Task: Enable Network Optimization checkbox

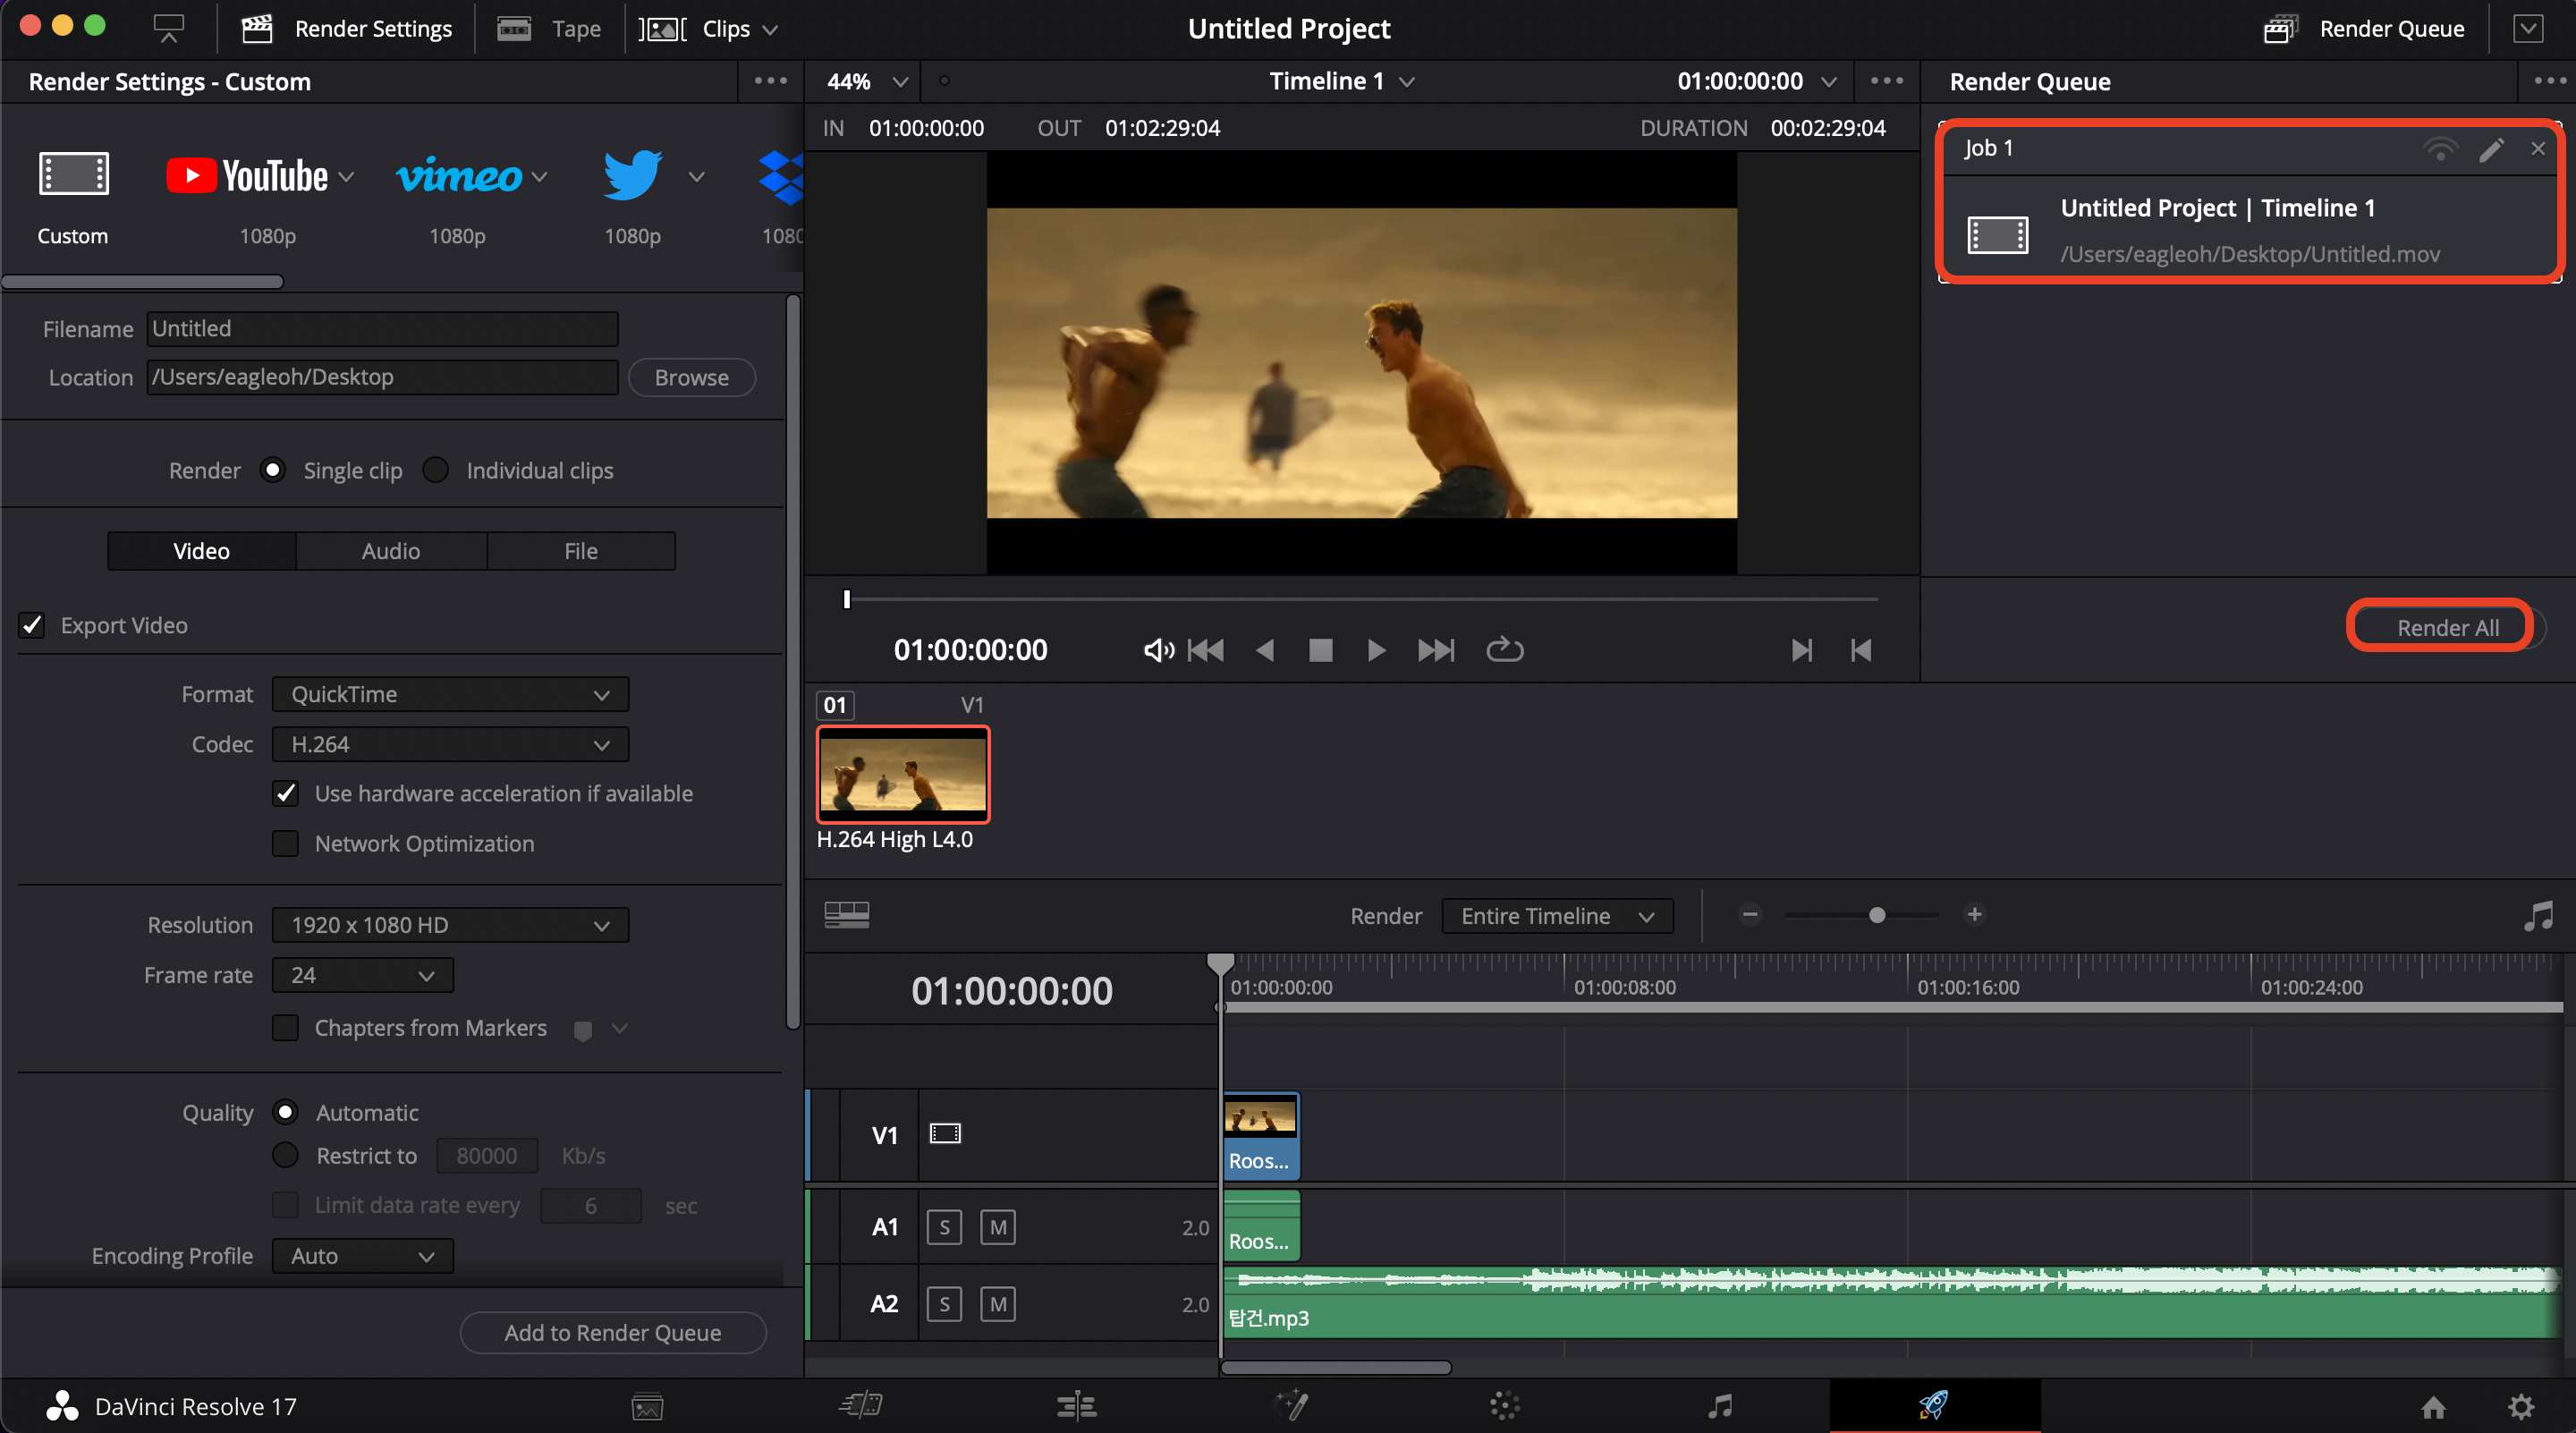Action: pos(286,843)
